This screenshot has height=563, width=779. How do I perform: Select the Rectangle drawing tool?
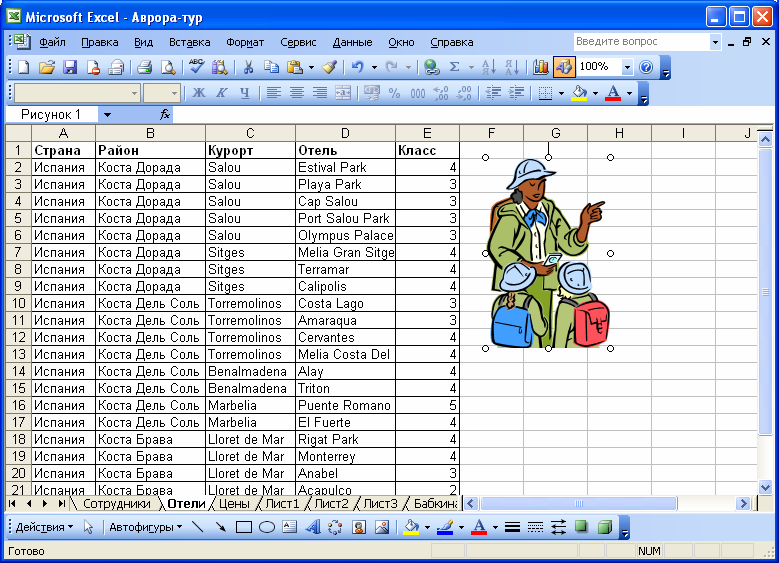243,527
